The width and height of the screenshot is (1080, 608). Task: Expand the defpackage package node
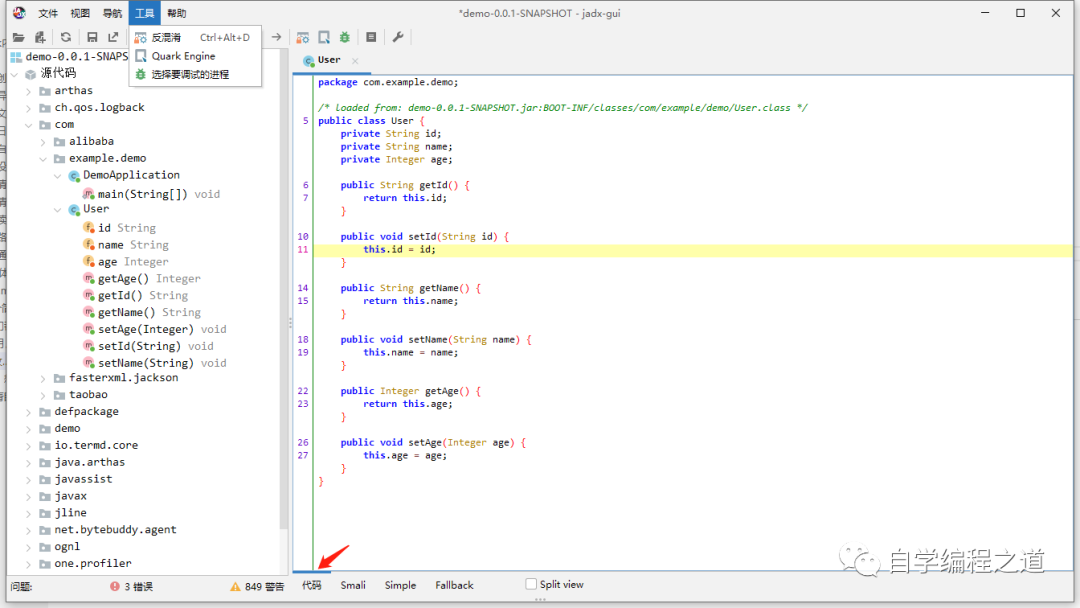[x=28, y=412]
